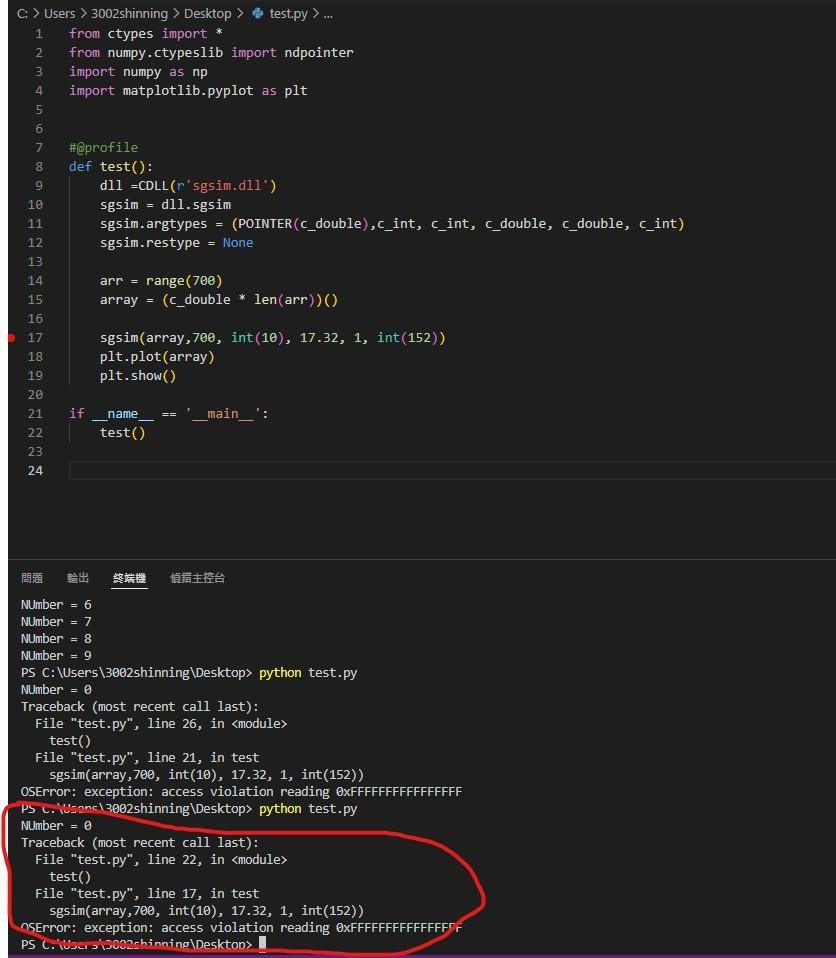This screenshot has height=958, width=836.
Task: Click the Users breadcrumb entry
Action: click(59, 13)
